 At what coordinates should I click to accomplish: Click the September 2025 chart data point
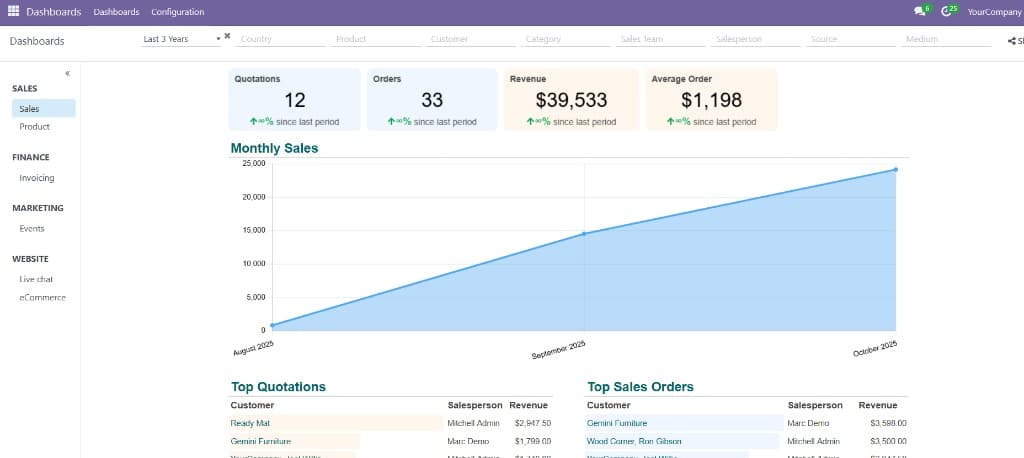point(584,233)
